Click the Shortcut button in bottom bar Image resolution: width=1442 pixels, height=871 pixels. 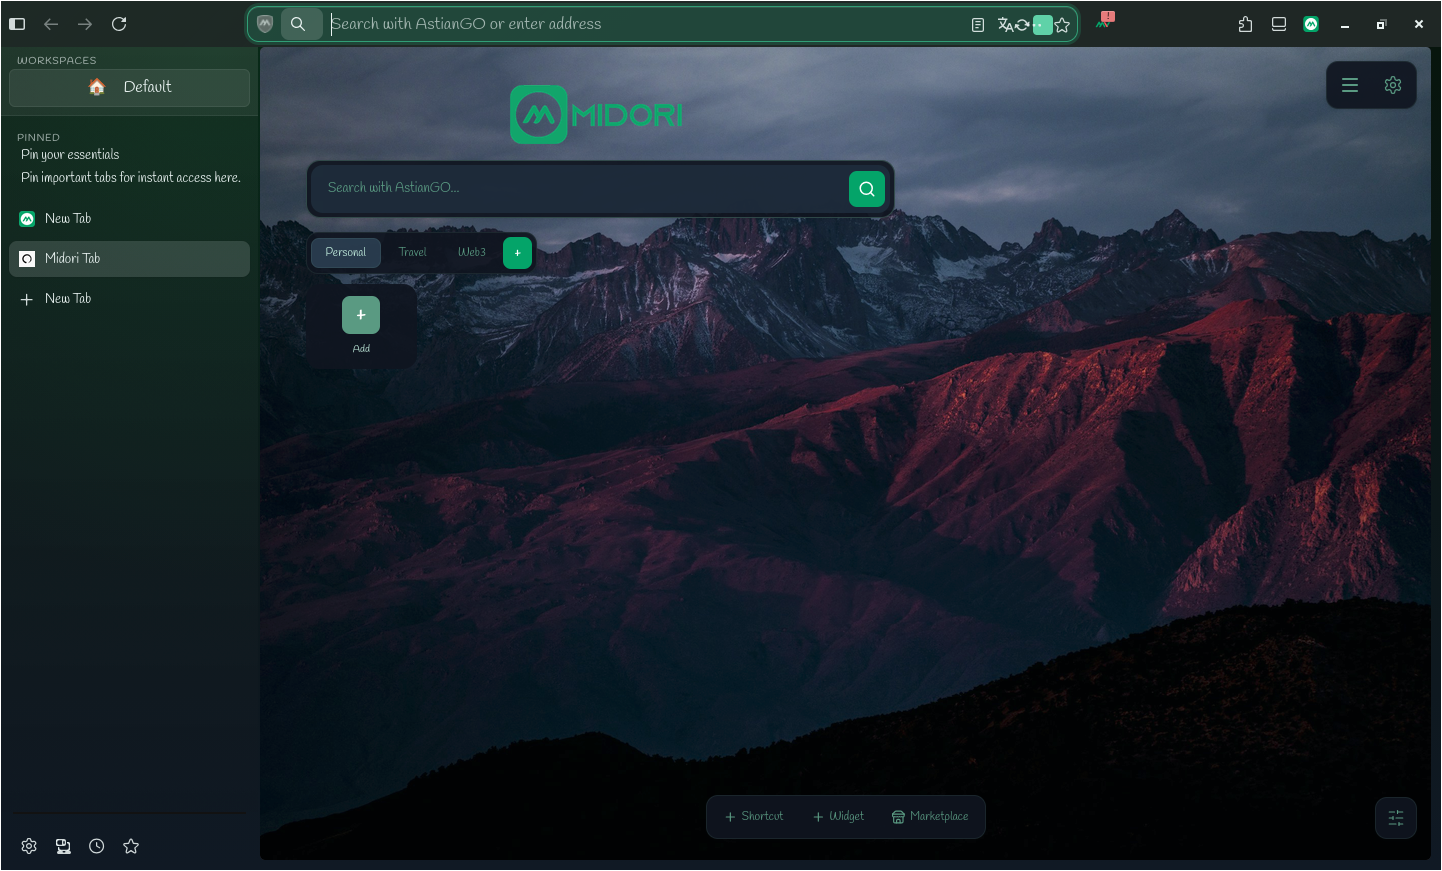(x=754, y=817)
